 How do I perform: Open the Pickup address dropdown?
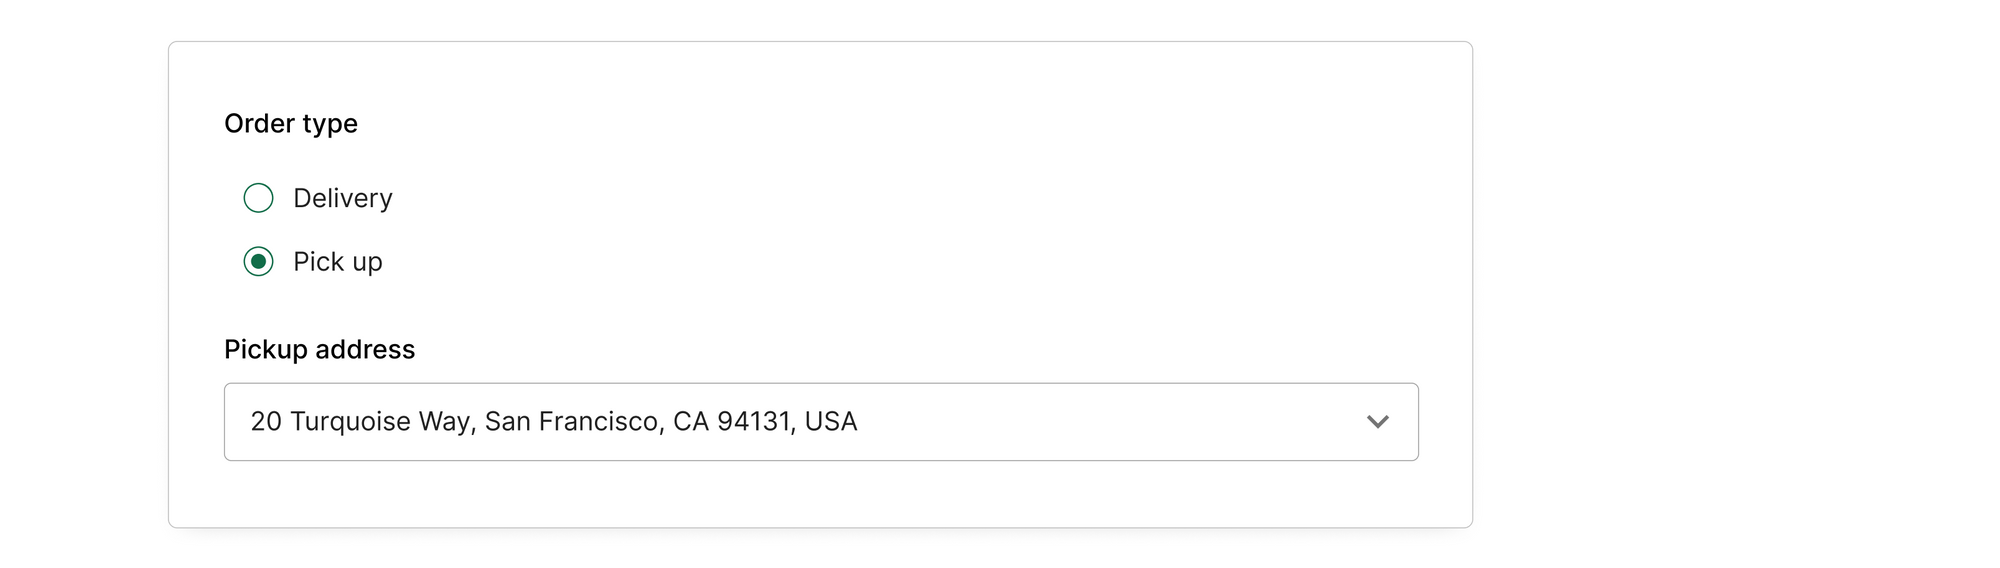[x=821, y=422]
